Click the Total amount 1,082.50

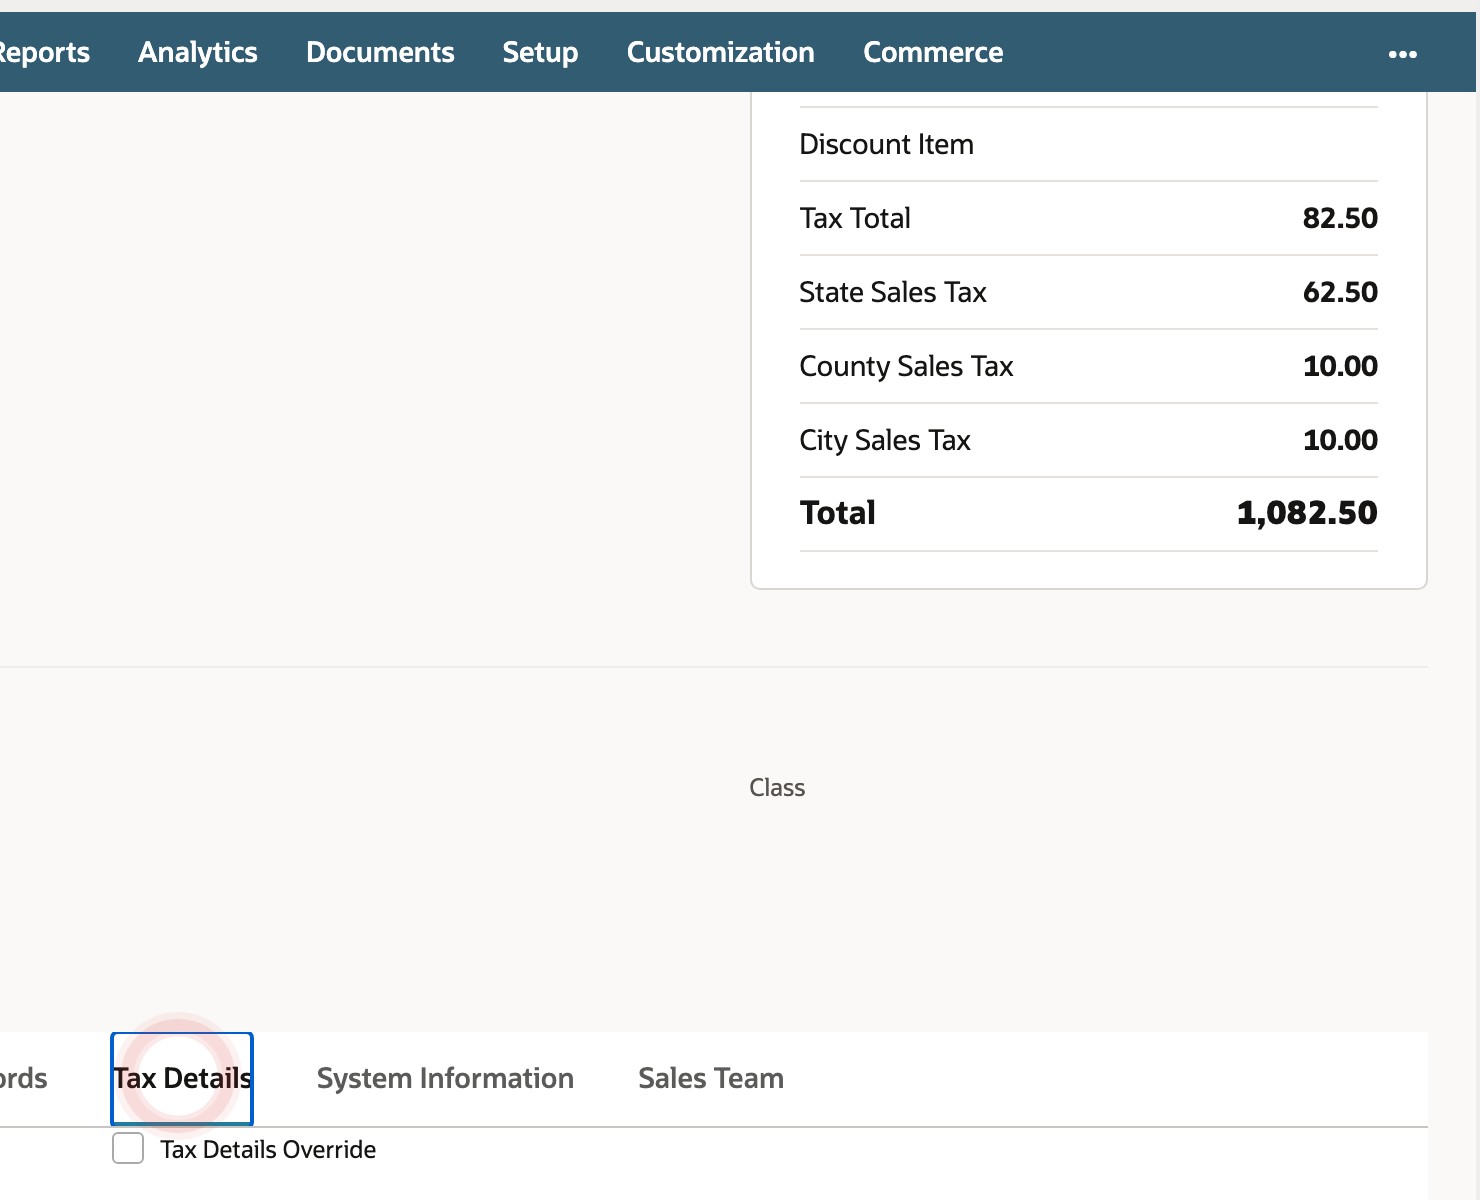pos(1307,513)
